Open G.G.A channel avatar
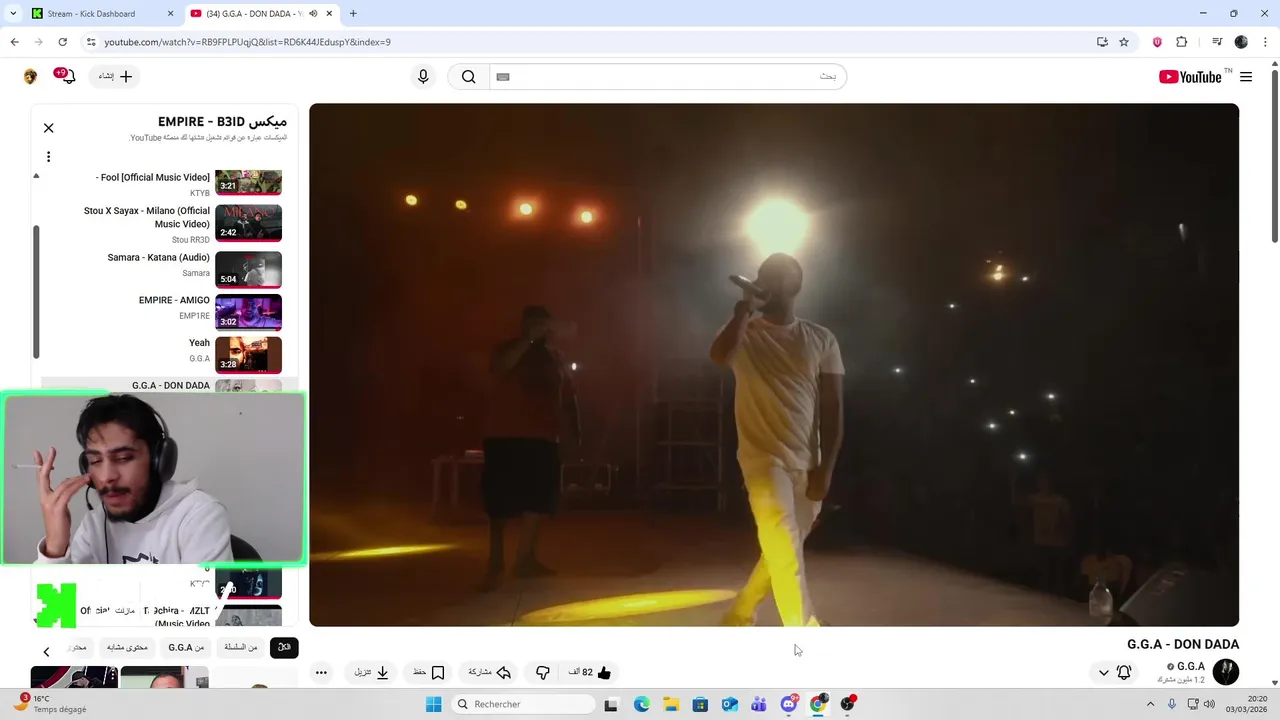The height and width of the screenshot is (720, 1280). (x=1225, y=672)
